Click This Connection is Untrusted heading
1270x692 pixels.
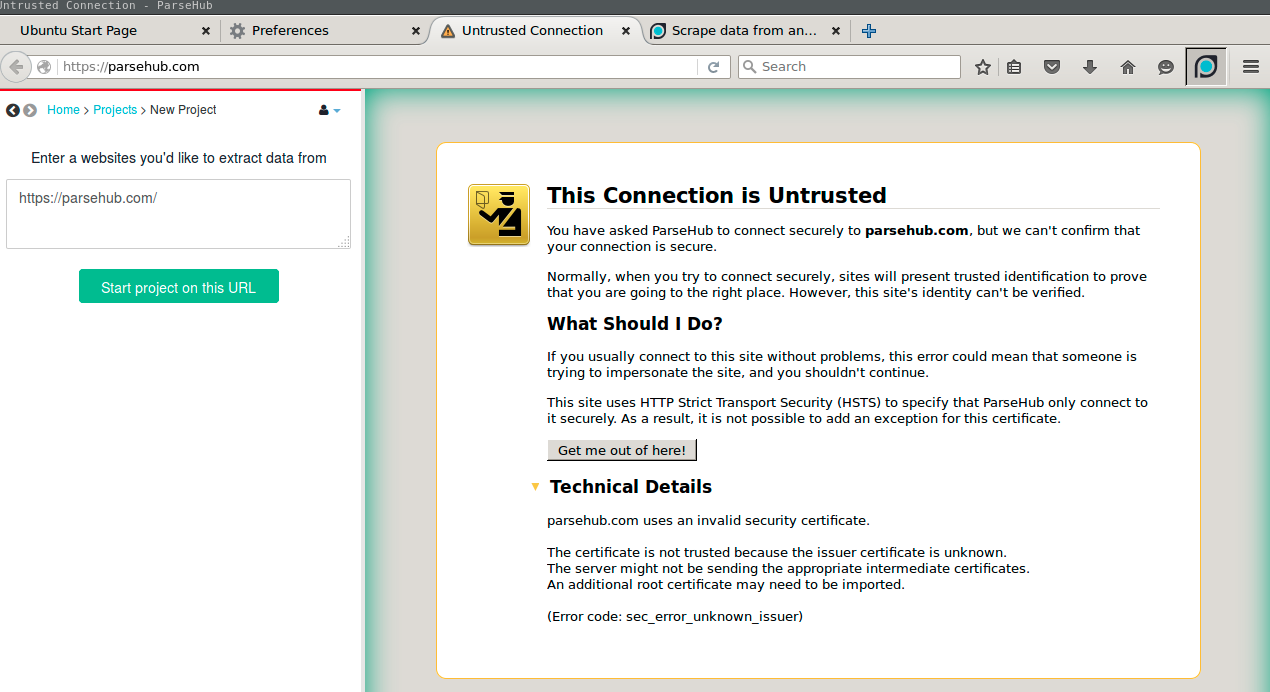coord(717,195)
